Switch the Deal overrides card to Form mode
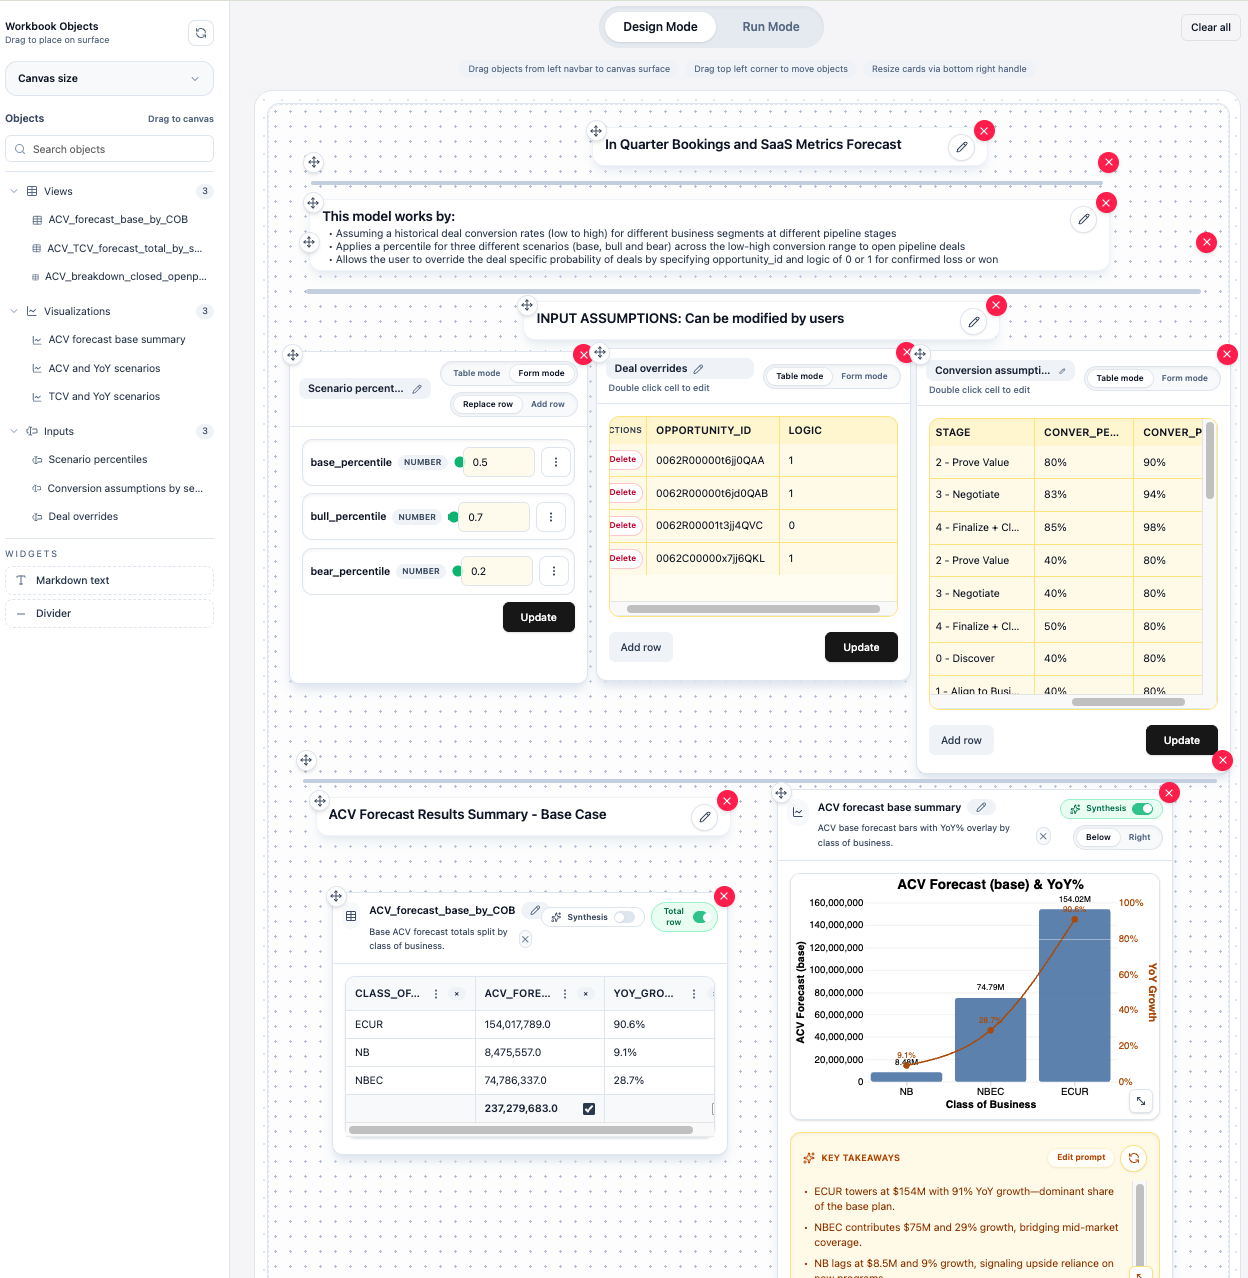Viewport: 1248px width, 1278px height. [864, 376]
